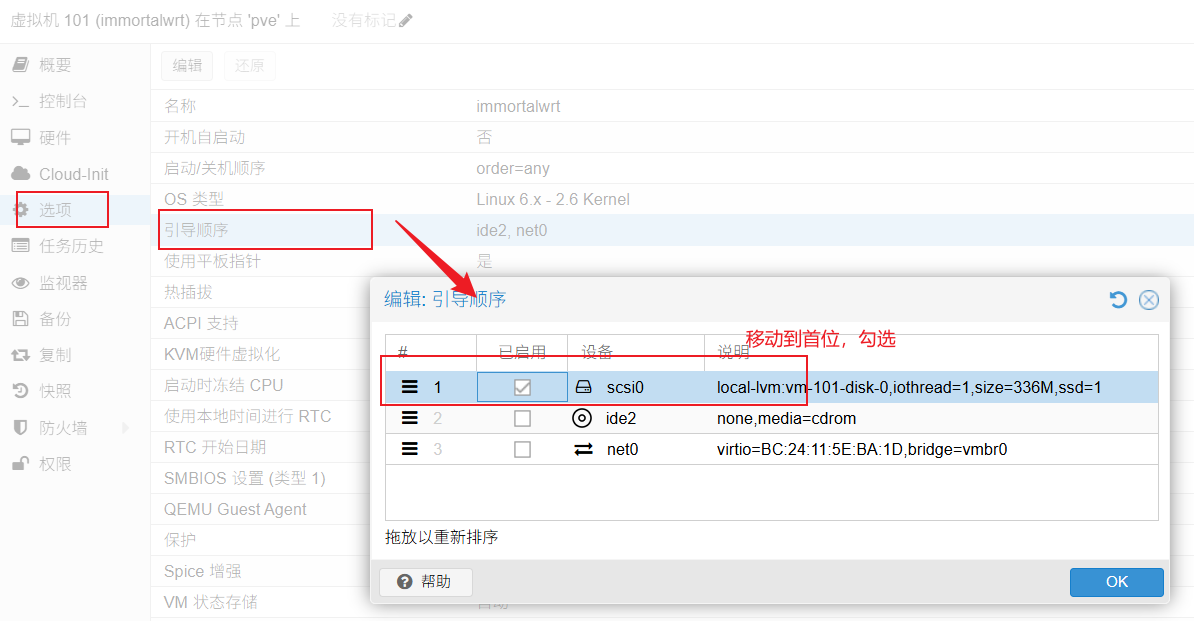Click the 硬件 monitor icon
Image resolution: width=1194 pixels, height=621 pixels.
(21, 138)
